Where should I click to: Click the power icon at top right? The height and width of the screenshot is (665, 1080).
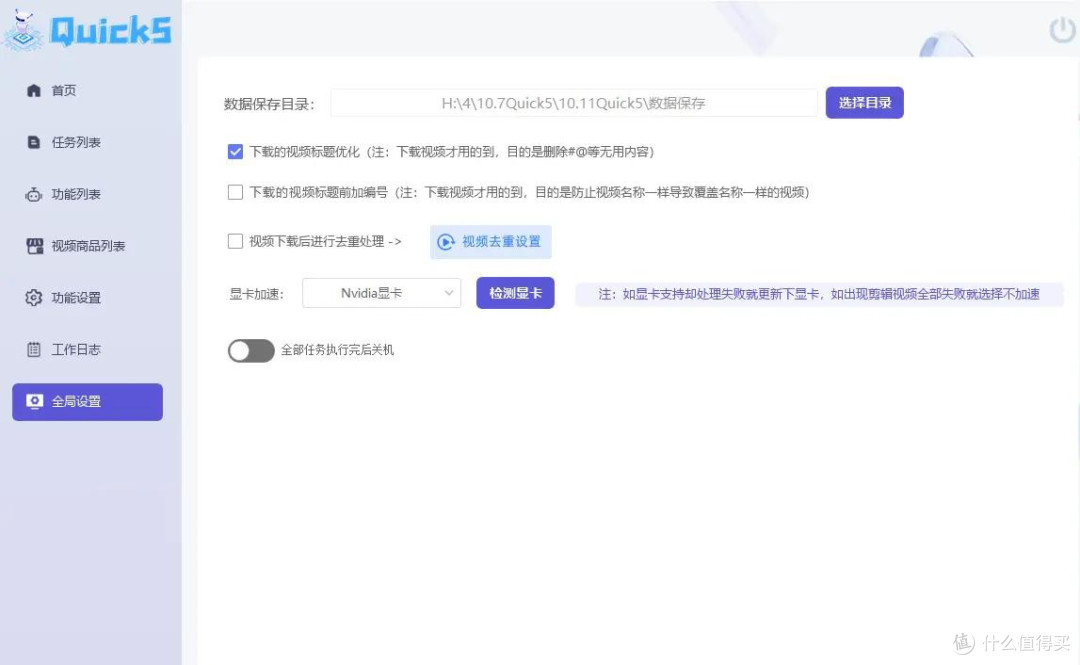1062,30
